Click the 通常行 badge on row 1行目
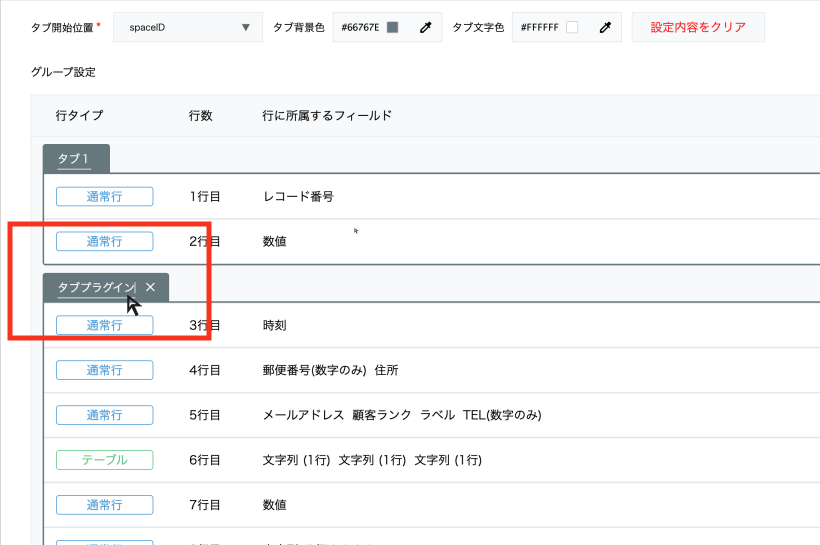The height and width of the screenshot is (545, 820). tap(104, 196)
